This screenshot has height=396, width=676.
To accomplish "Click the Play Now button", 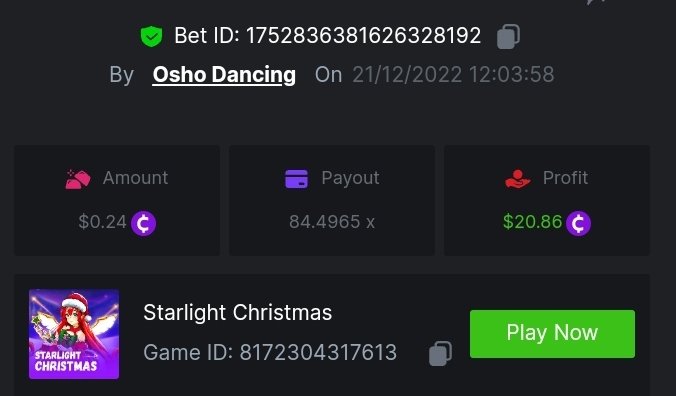I will pyautogui.click(x=552, y=334).
